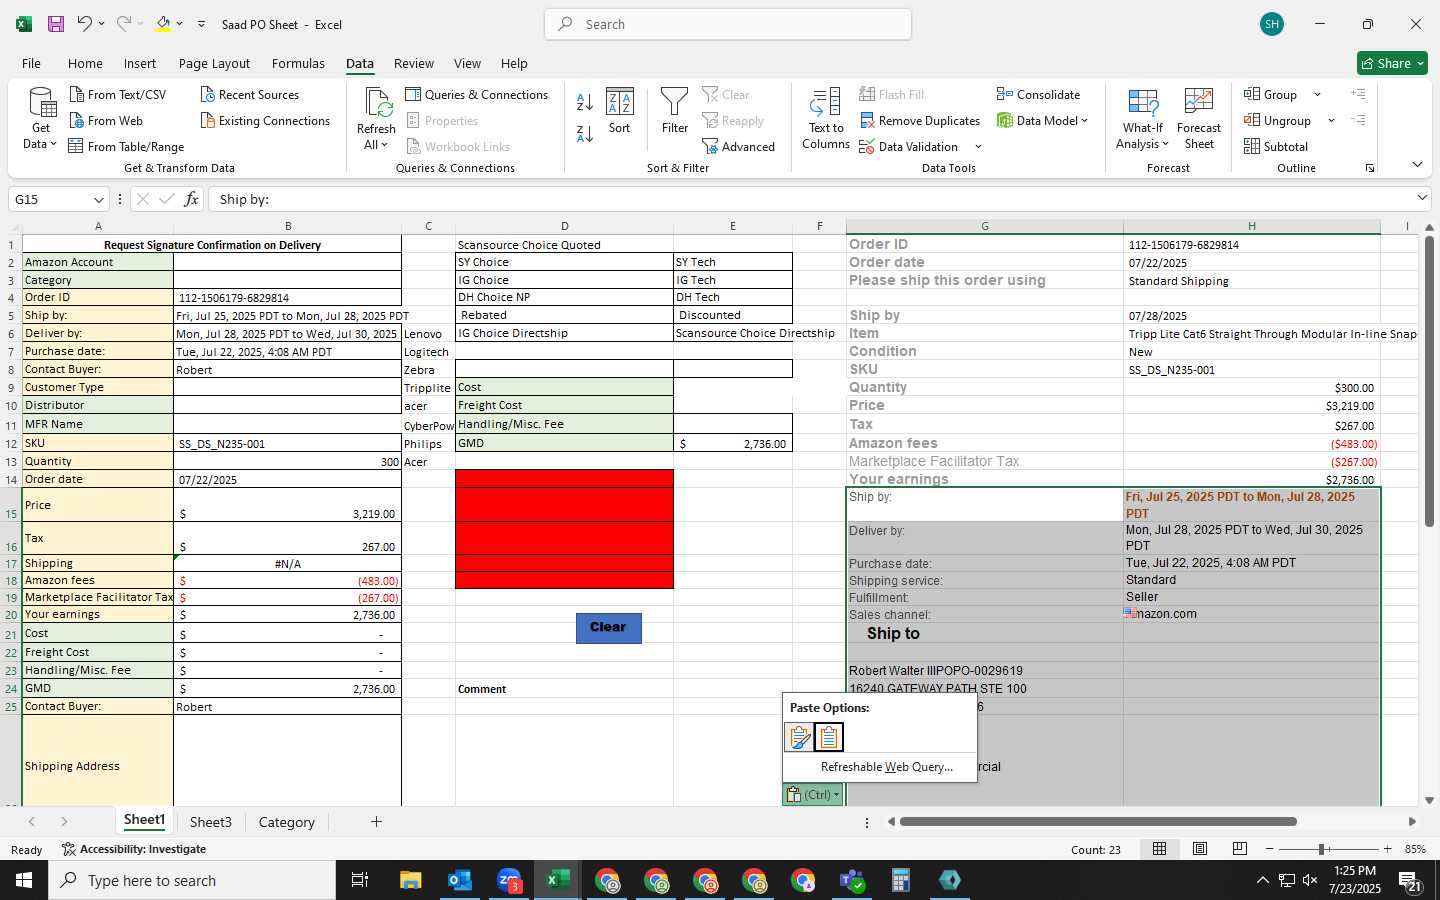1440x900 pixels.
Task: Open Outline dialog launcher
Action: tap(1370, 168)
